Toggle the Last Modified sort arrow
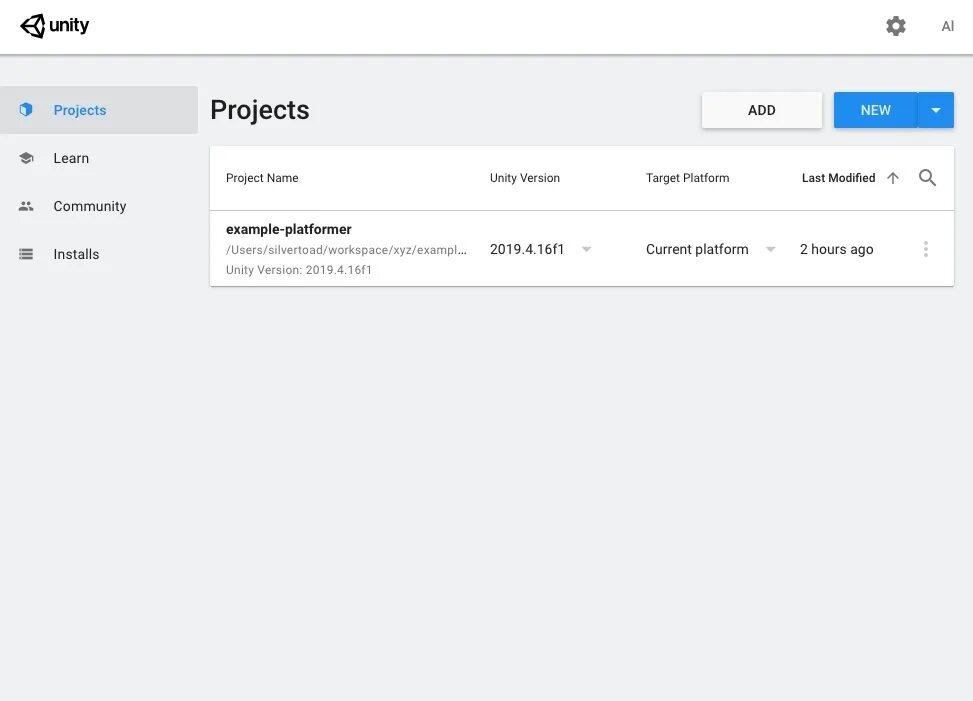Image resolution: width=973 pixels, height=701 pixels. 892,178
